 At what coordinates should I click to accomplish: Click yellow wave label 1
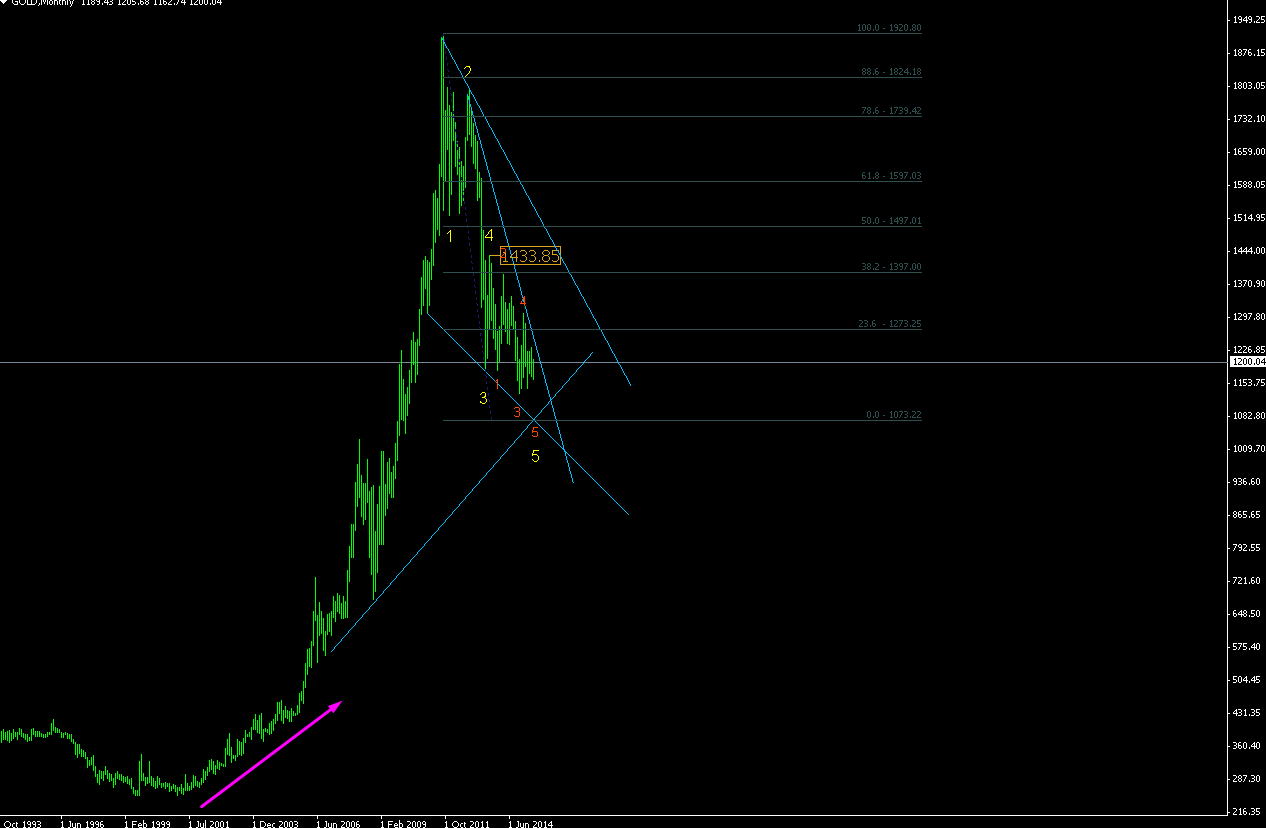450,236
